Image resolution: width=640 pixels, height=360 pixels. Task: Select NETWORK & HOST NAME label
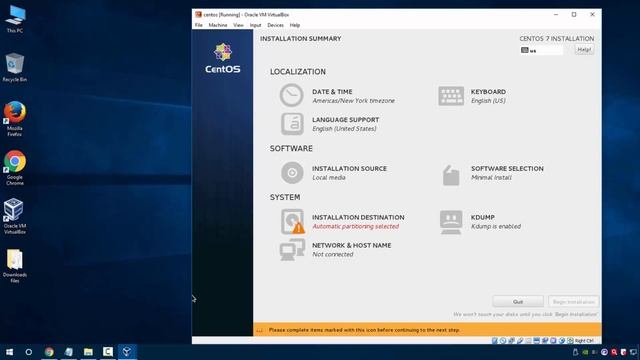[352, 245]
